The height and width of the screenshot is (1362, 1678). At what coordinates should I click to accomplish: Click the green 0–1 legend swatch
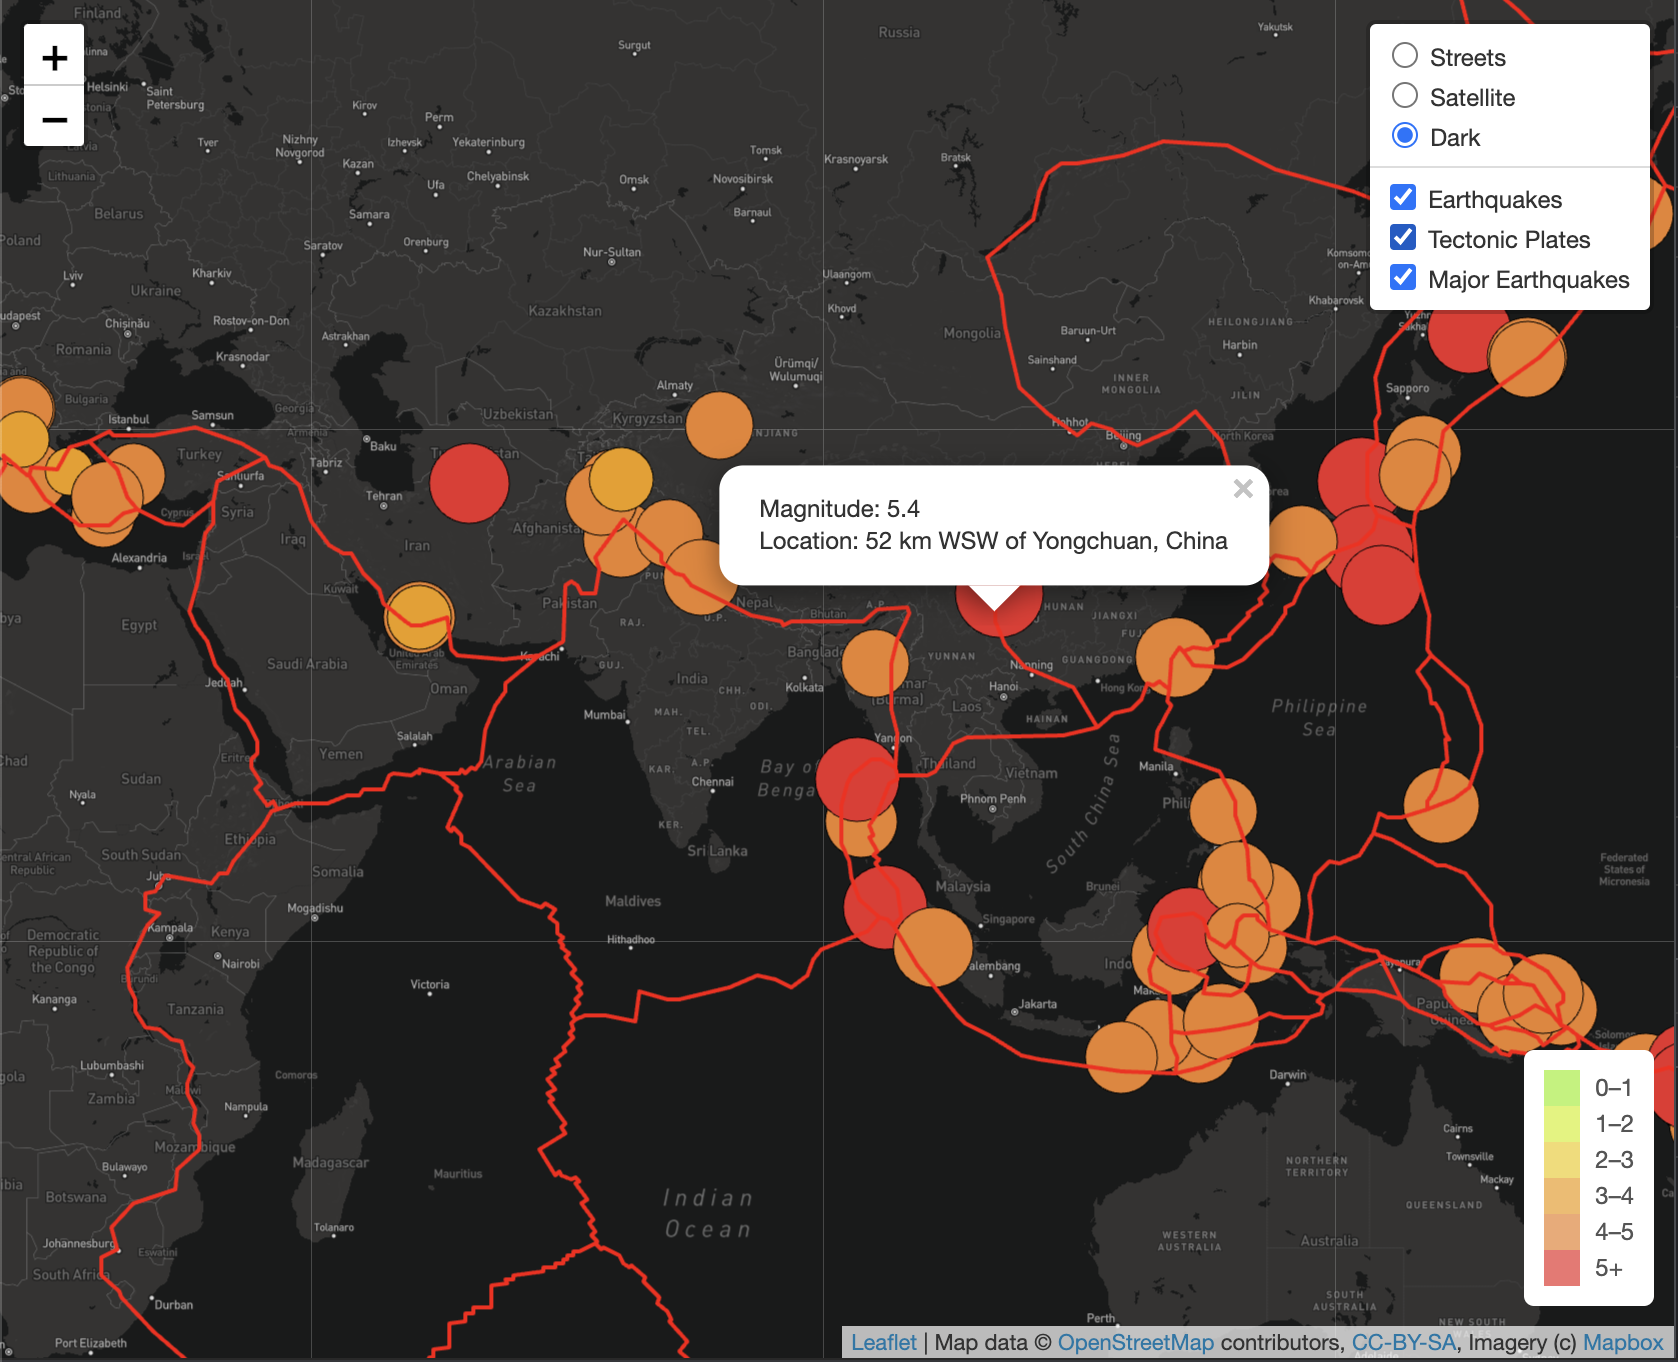(x=1561, y=1087)
